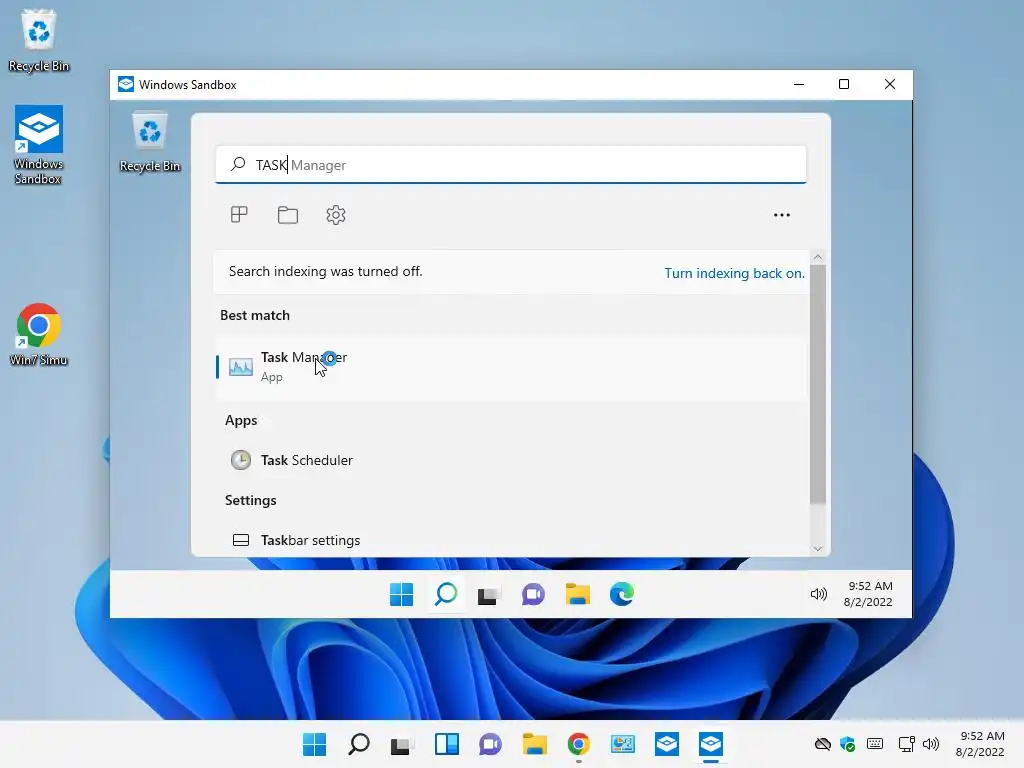Click host network tray icon
This screenshot has width=1024, height=768.
point(906,744)
